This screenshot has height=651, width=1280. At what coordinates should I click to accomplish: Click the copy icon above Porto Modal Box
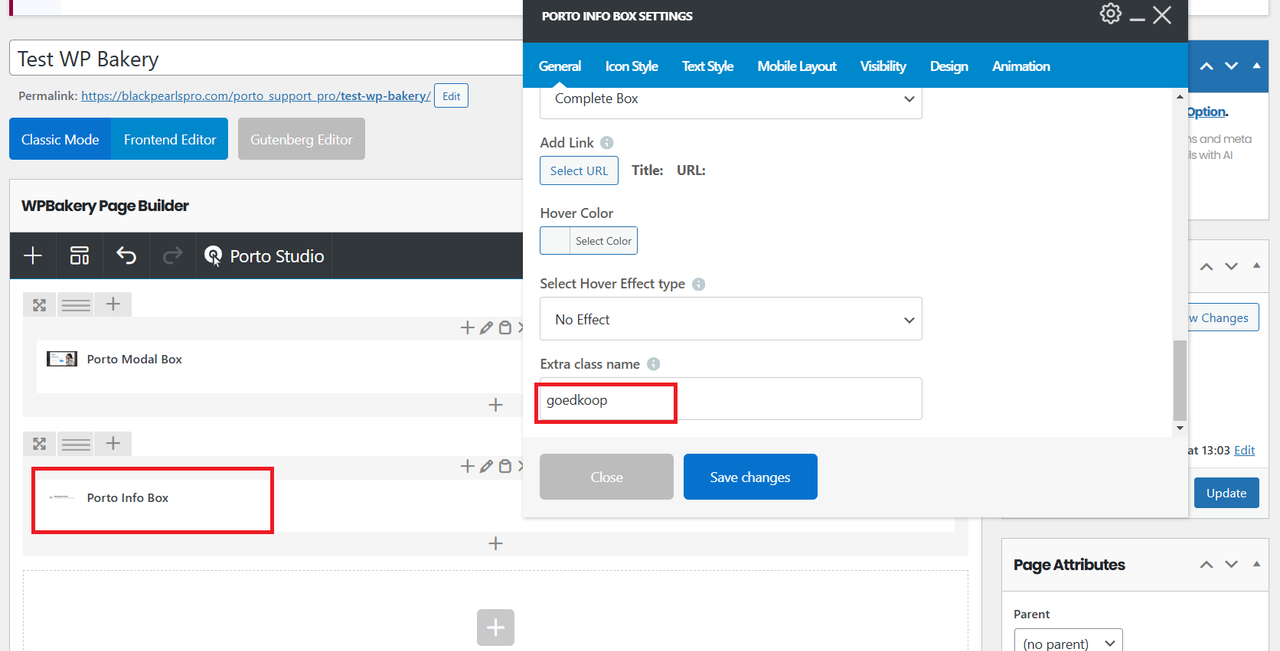tap(505, 327)
